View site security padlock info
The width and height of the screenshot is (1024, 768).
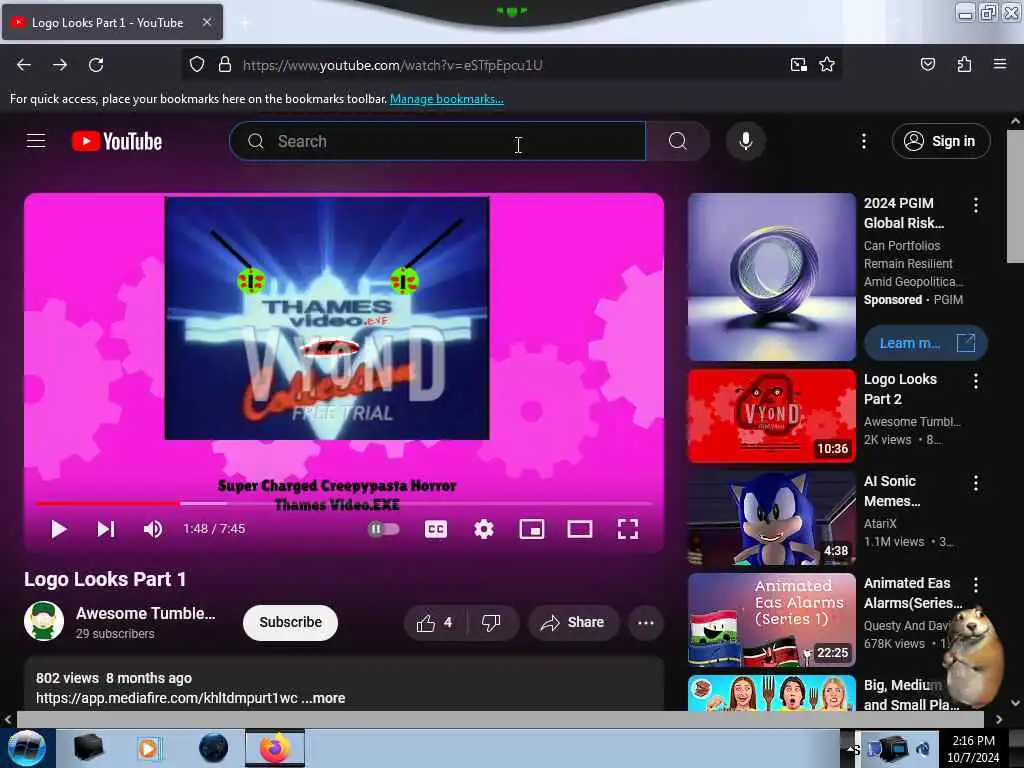(225, 65)
